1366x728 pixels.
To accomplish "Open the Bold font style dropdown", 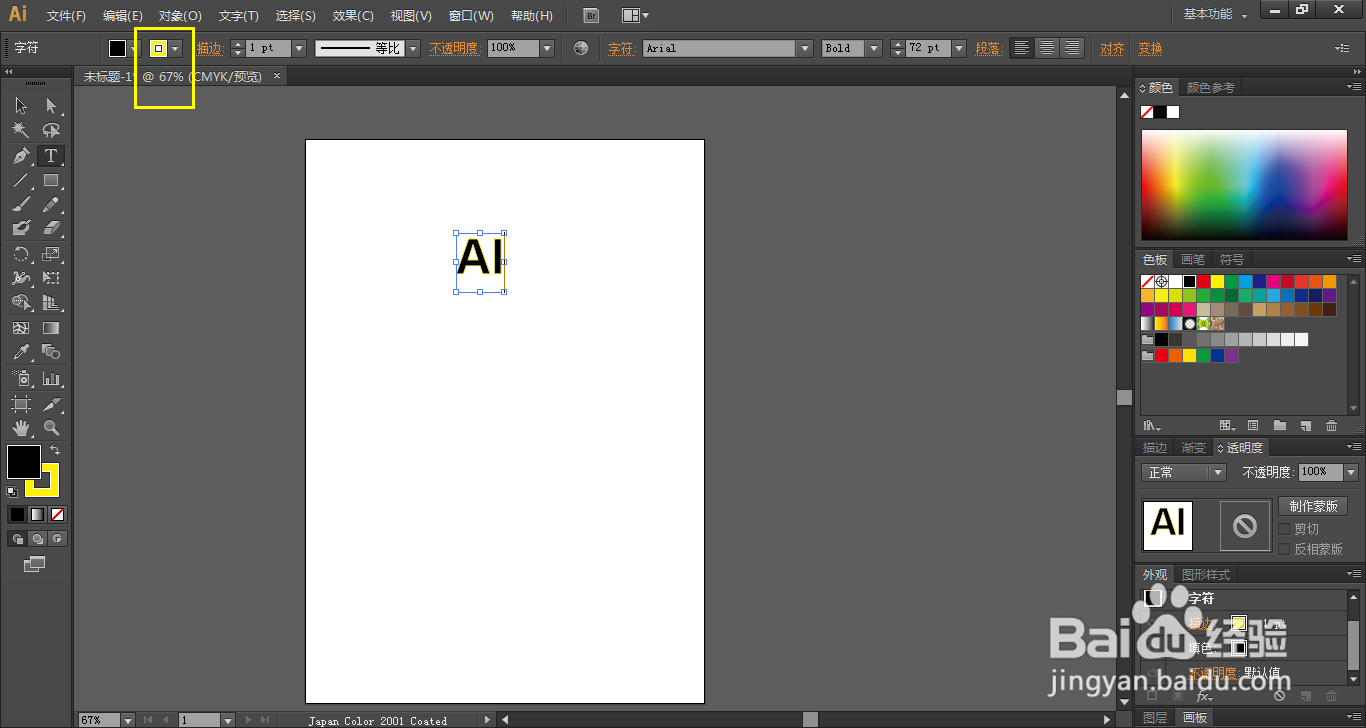I will (874, 48).
